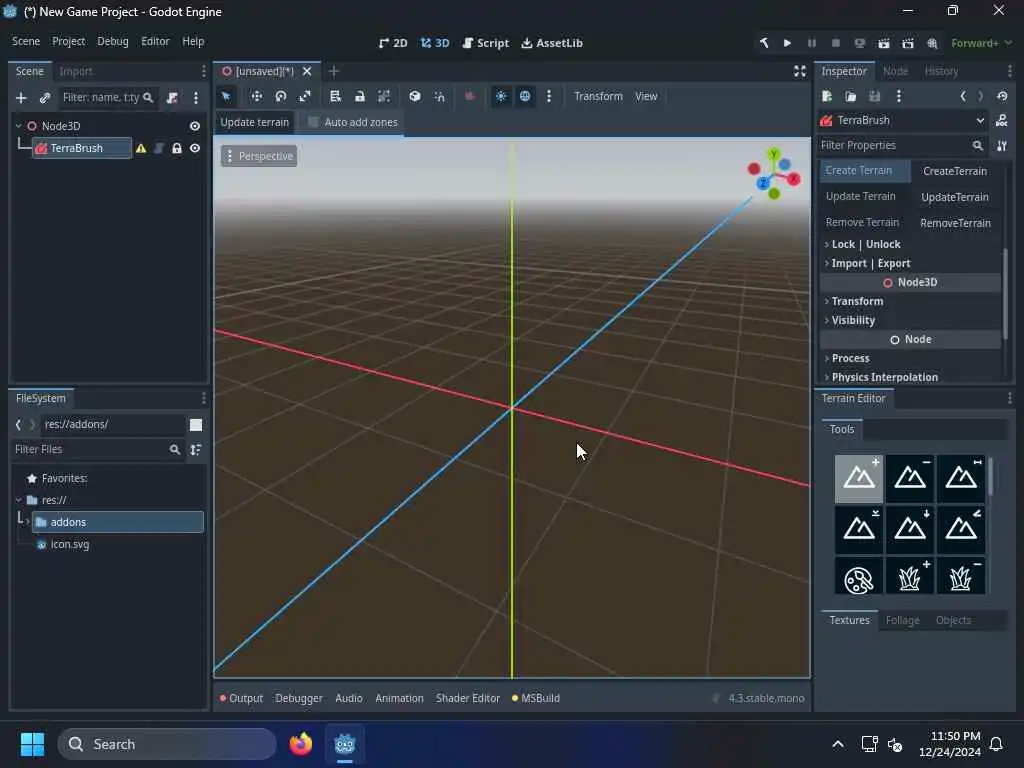
Task: Open the Windows Start menu
Action: pos(32,744)
